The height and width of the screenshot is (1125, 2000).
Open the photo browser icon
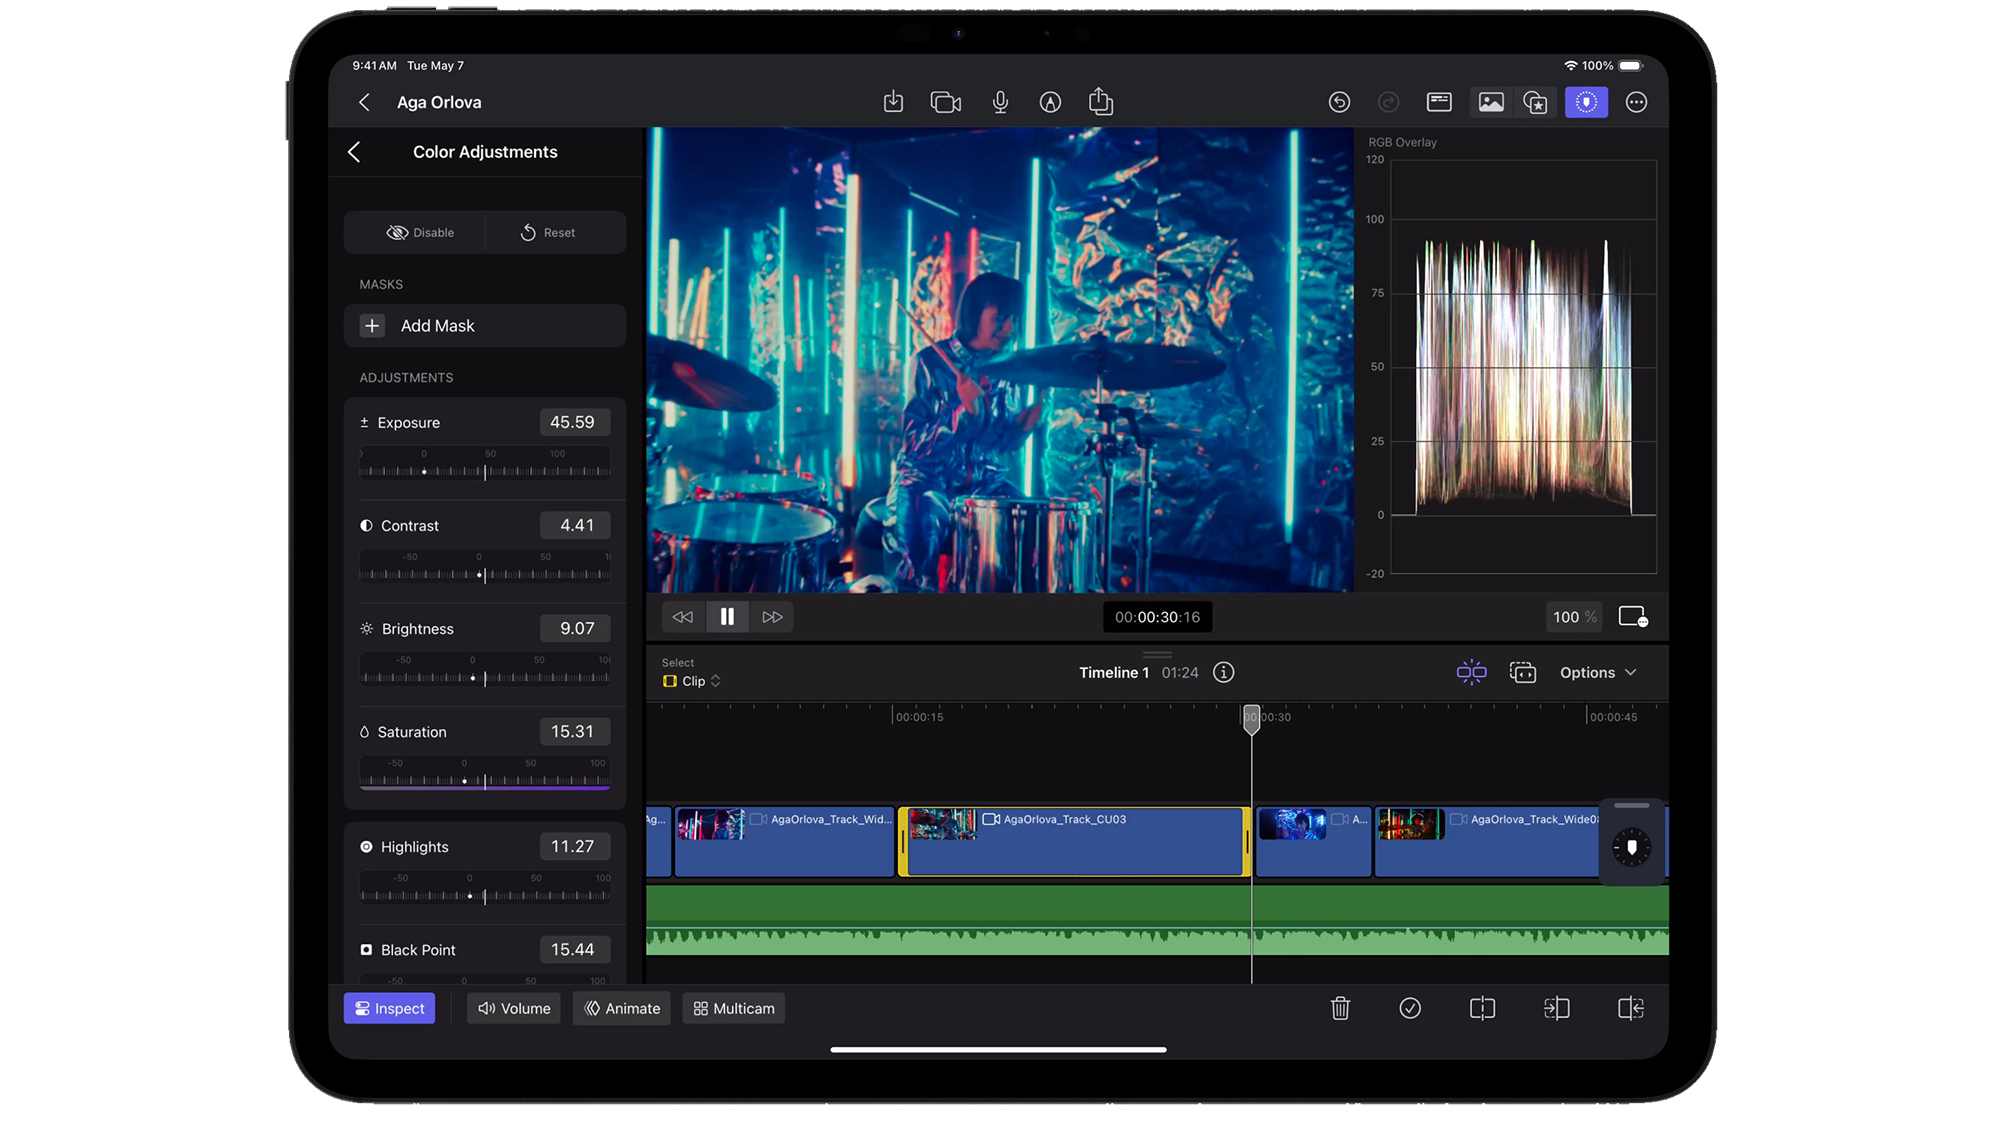1491,102
